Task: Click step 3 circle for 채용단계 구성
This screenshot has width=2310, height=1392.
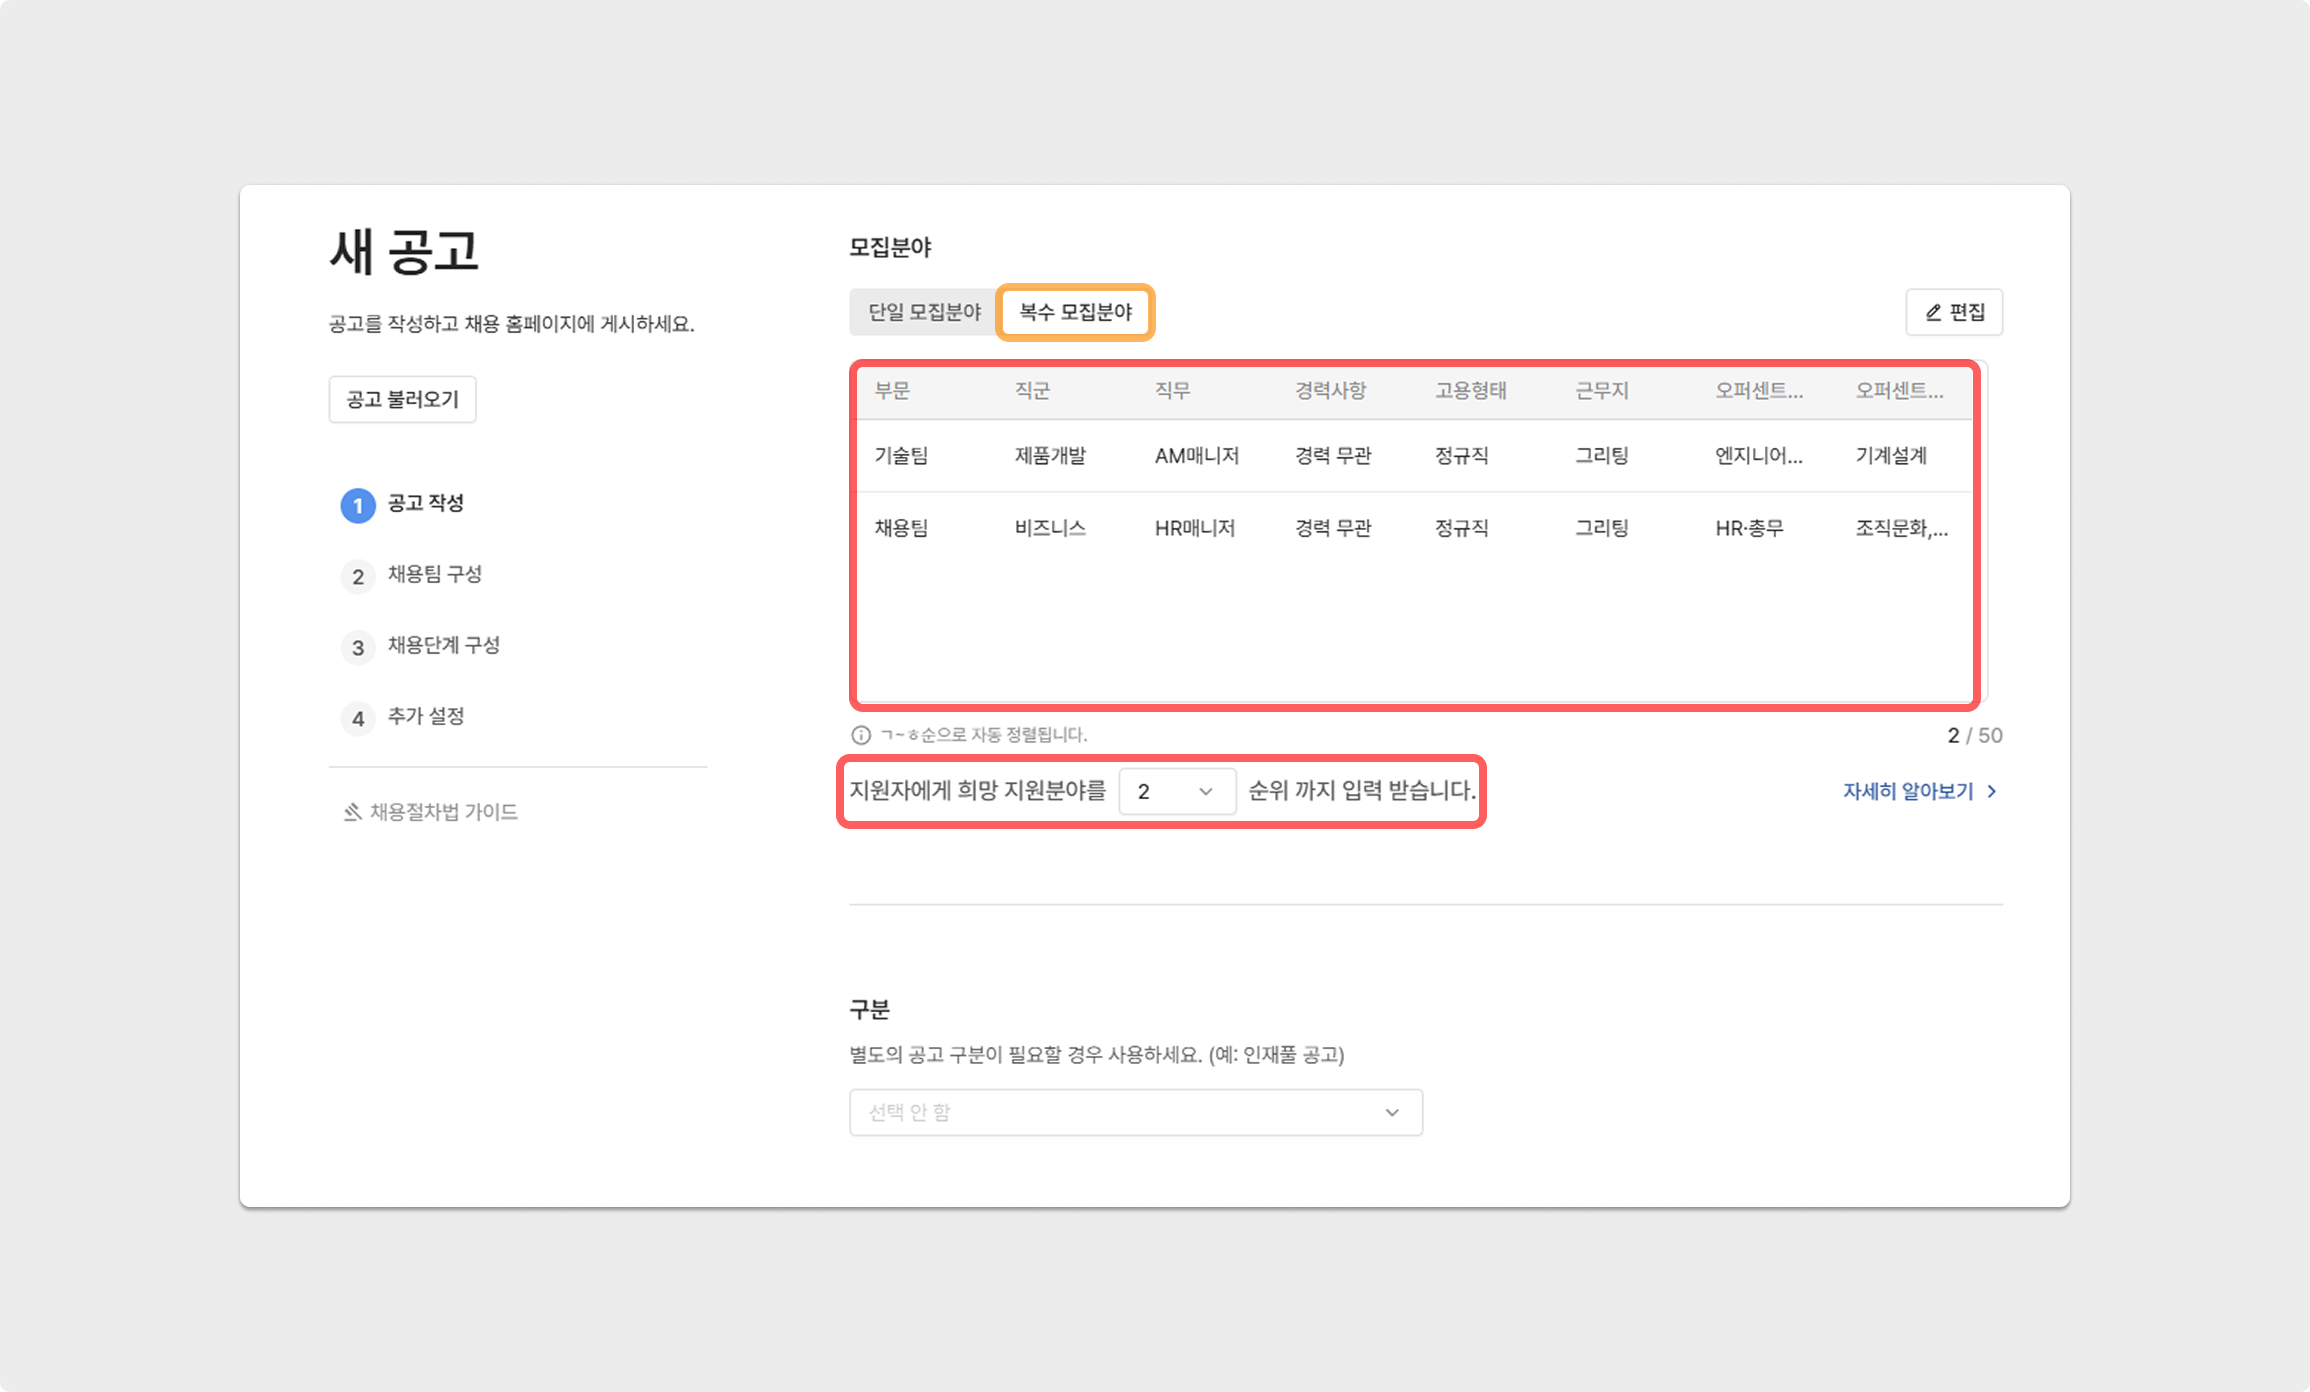Action: 358,647
